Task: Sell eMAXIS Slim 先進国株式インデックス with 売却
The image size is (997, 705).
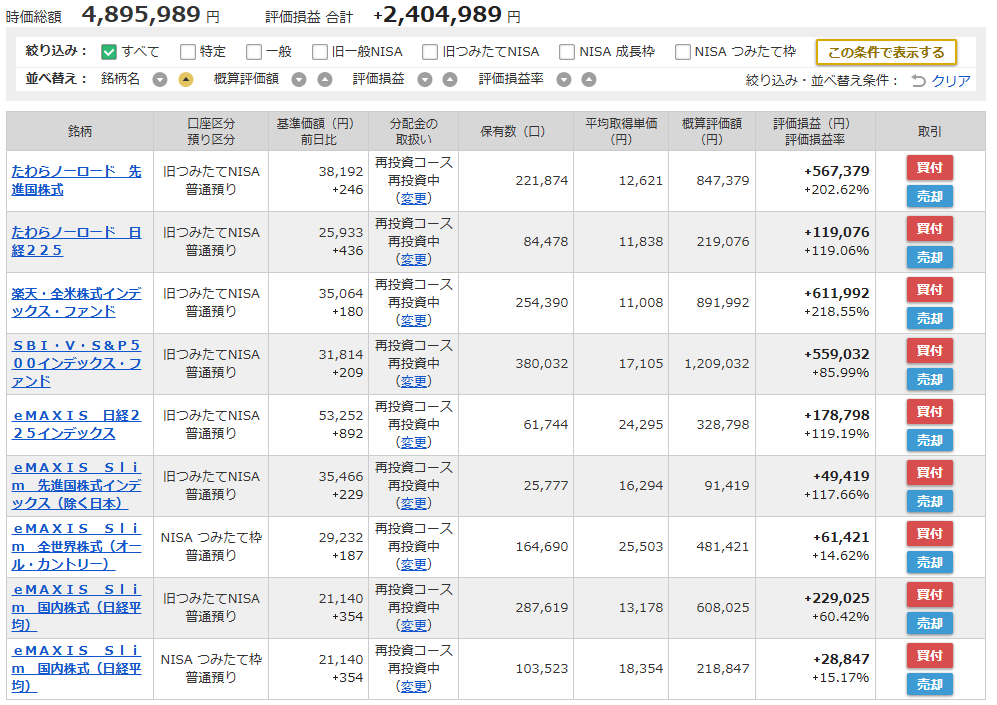Action: [x=930, y=502]
